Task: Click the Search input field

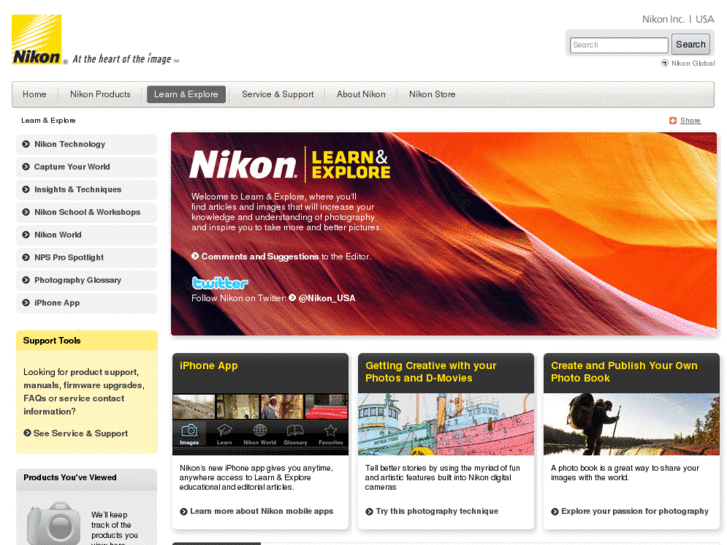Action: [x=619, y=45]
